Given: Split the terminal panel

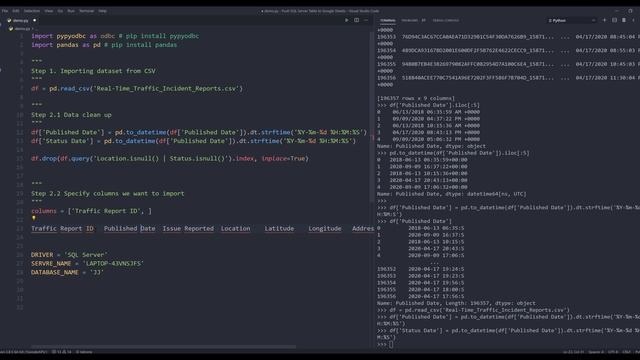Looking at the screenshot, I should click(x=614, y=20).
